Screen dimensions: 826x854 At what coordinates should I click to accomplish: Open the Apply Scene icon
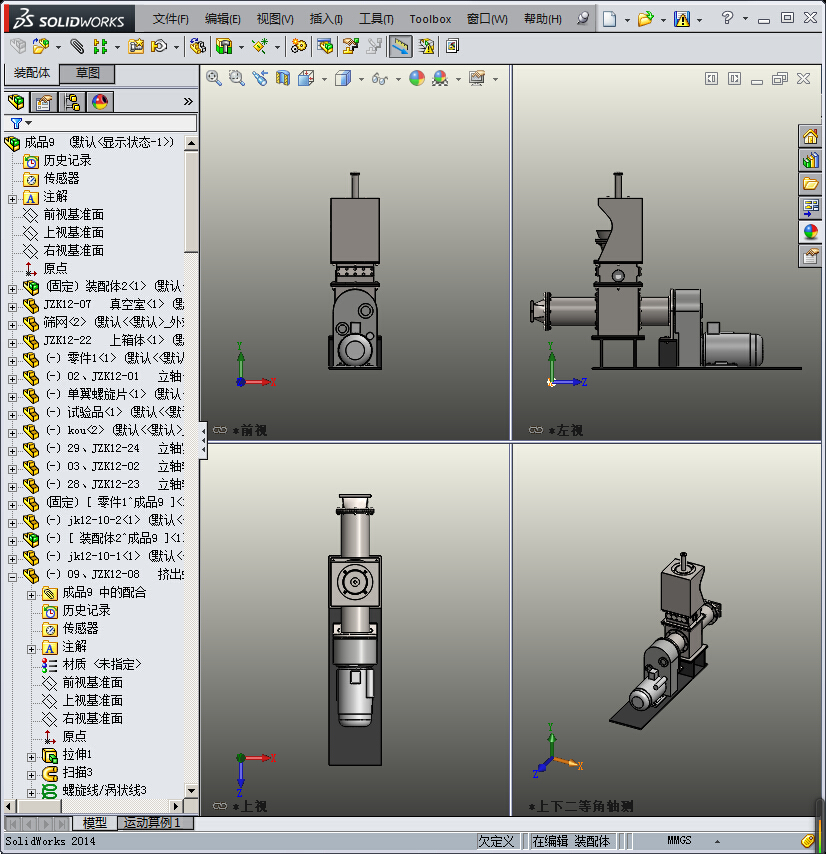click(x=440, y=78)
